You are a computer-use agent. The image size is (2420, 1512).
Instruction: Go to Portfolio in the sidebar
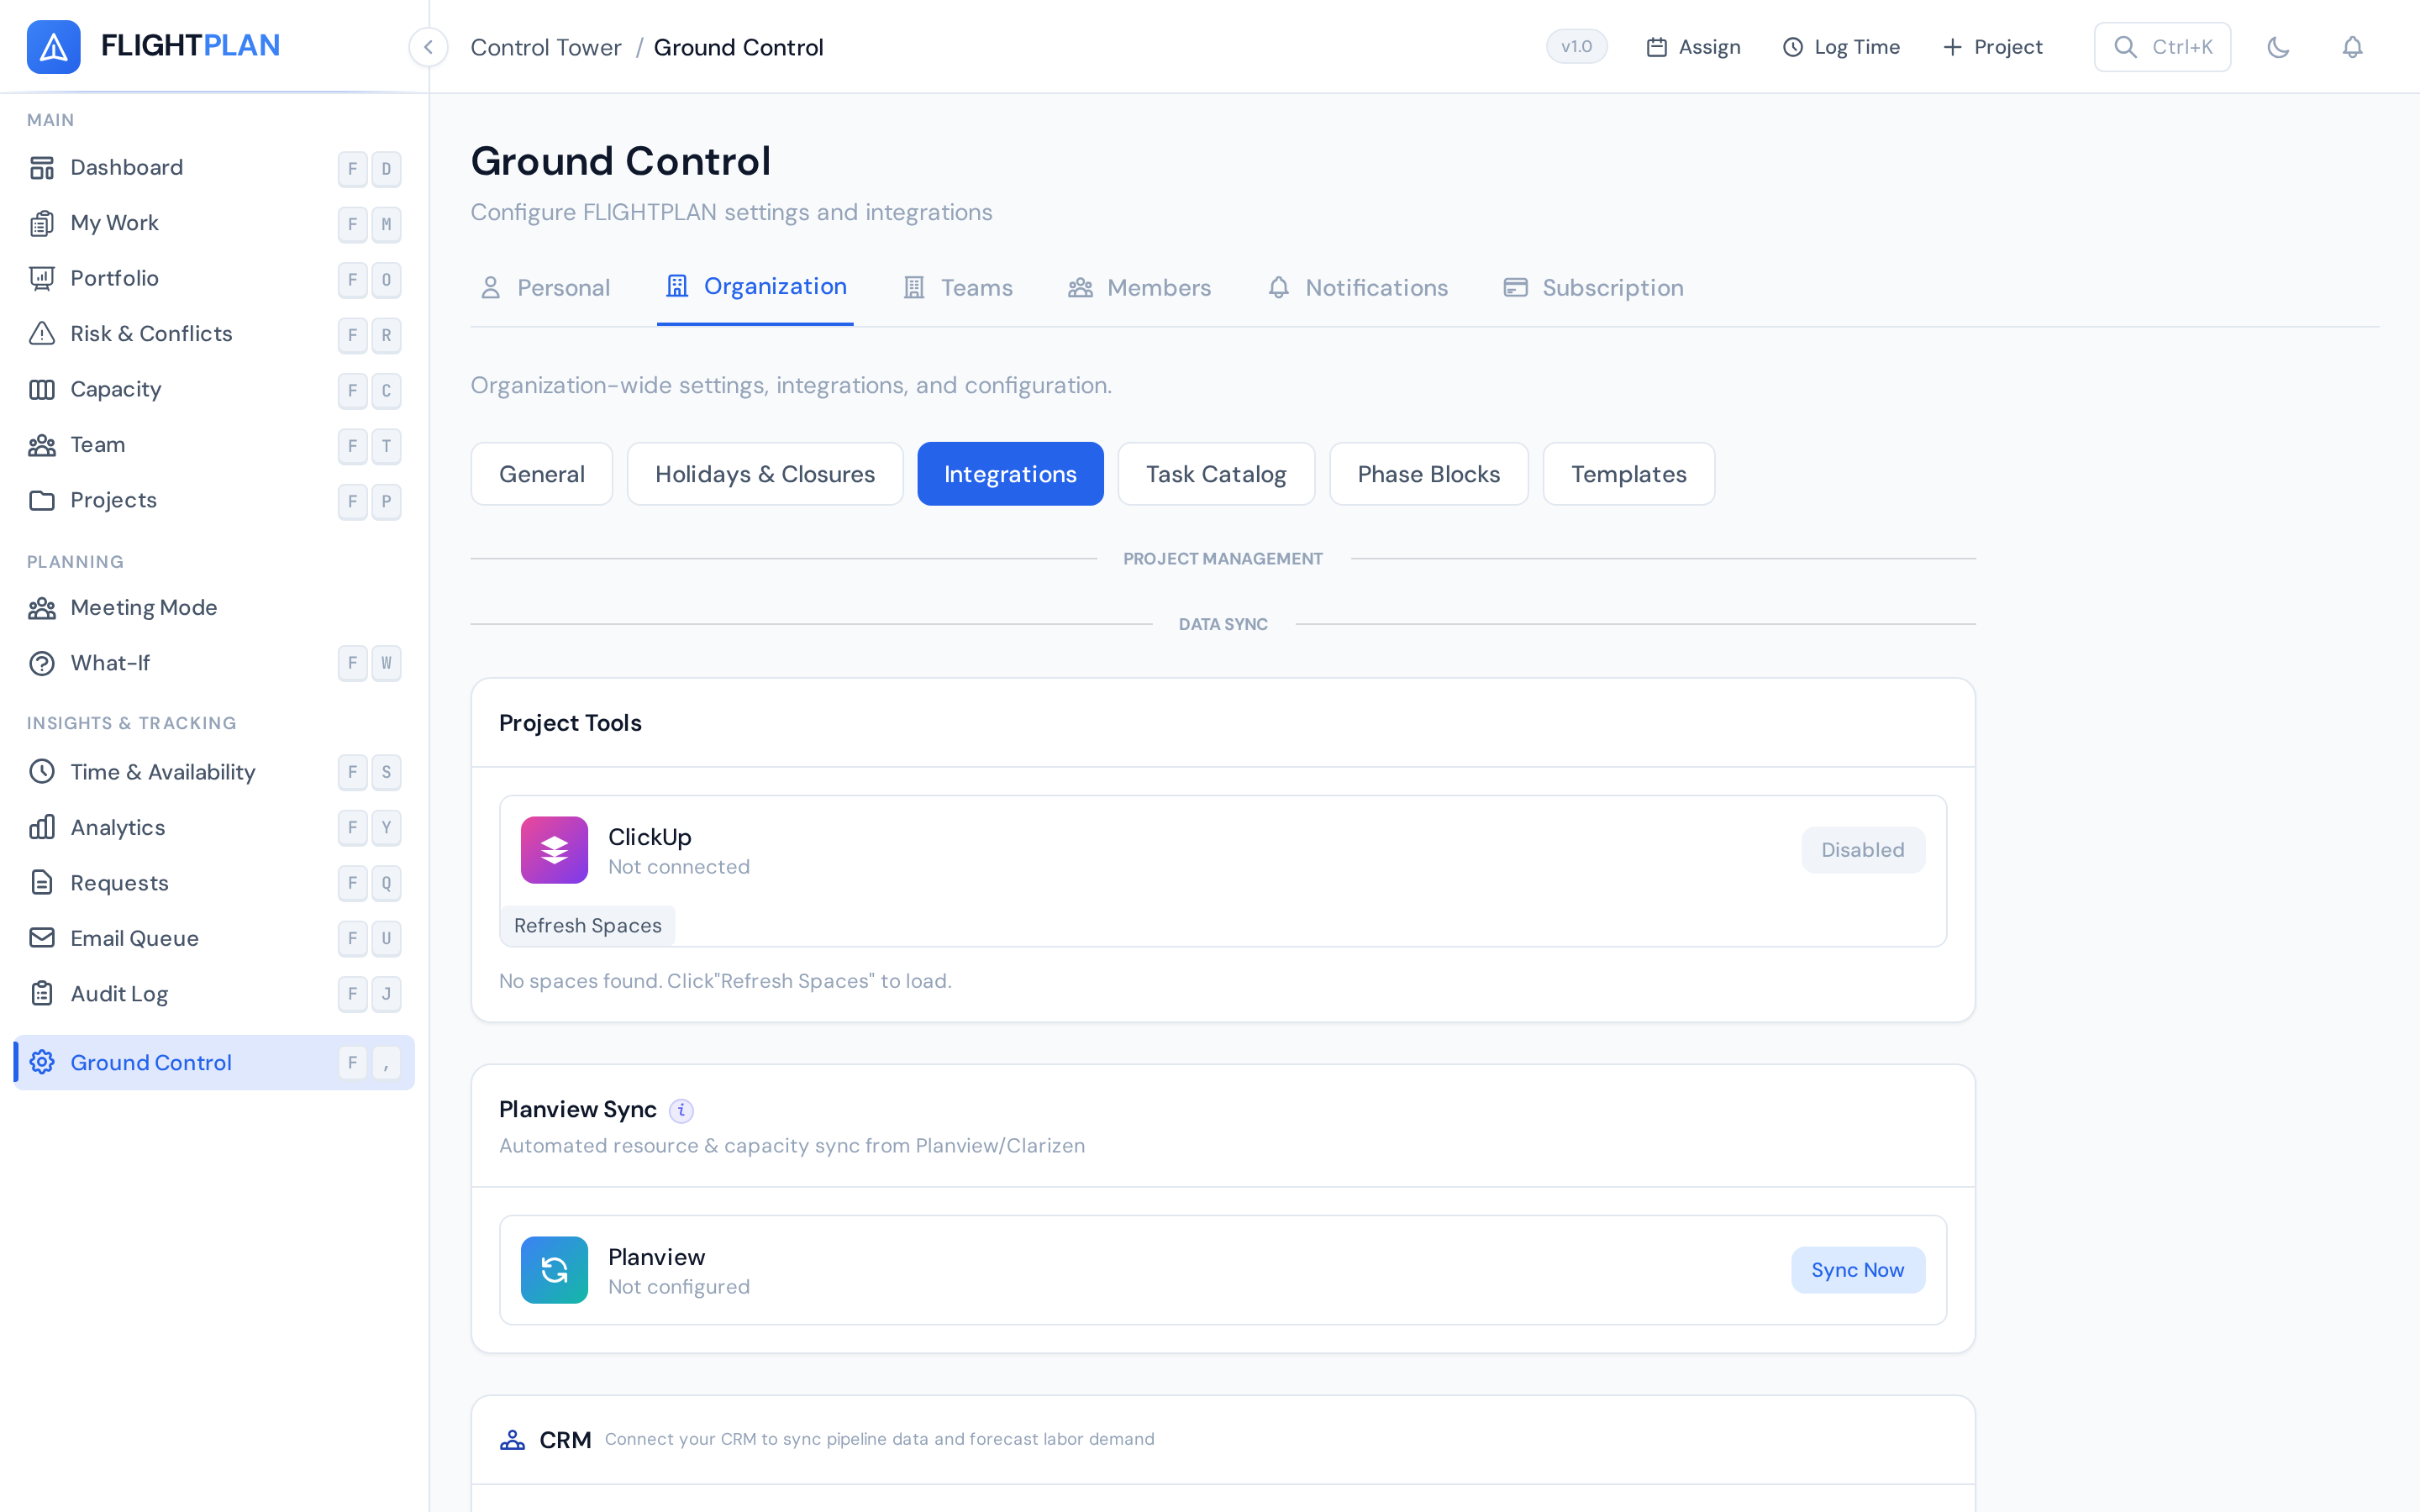click(x=214, y=278)
